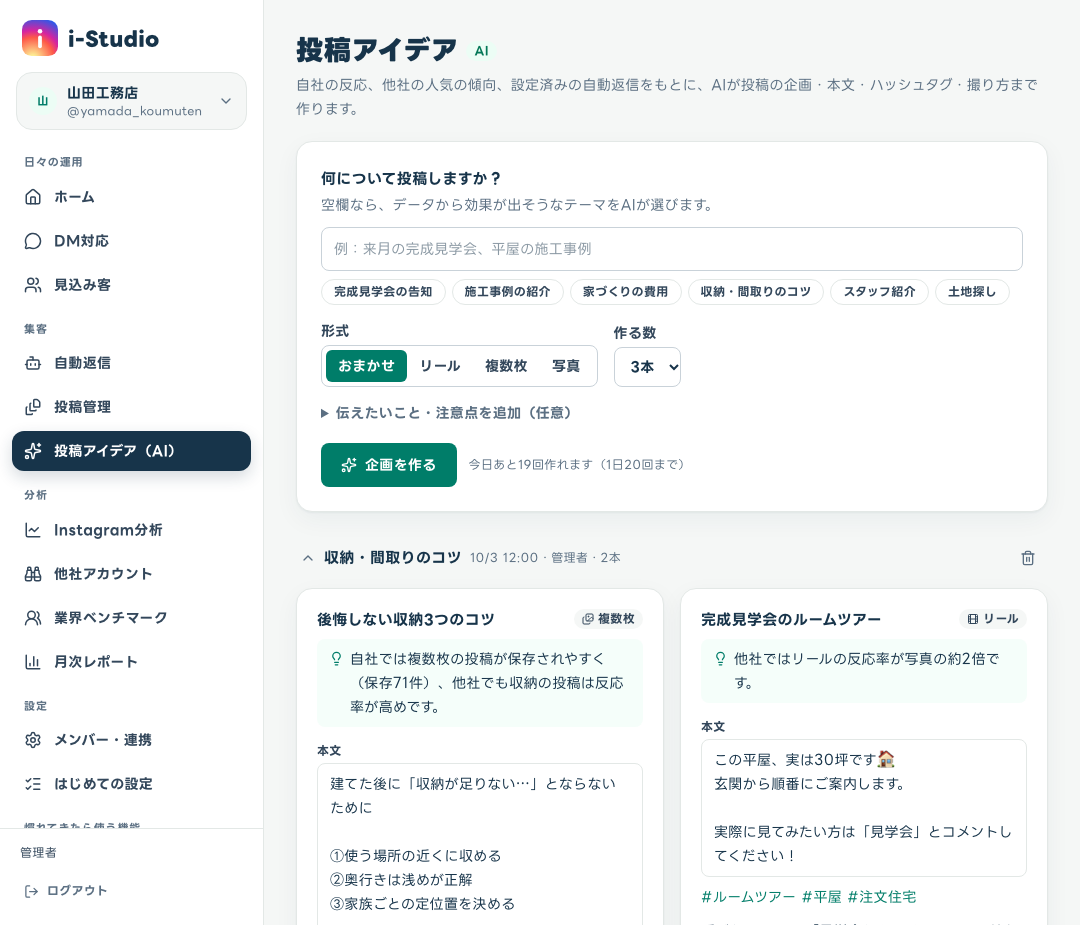This screenshot has height=925, width=1080.
Task: Open the ホーム home icon
Action: [x=33, y=197]
